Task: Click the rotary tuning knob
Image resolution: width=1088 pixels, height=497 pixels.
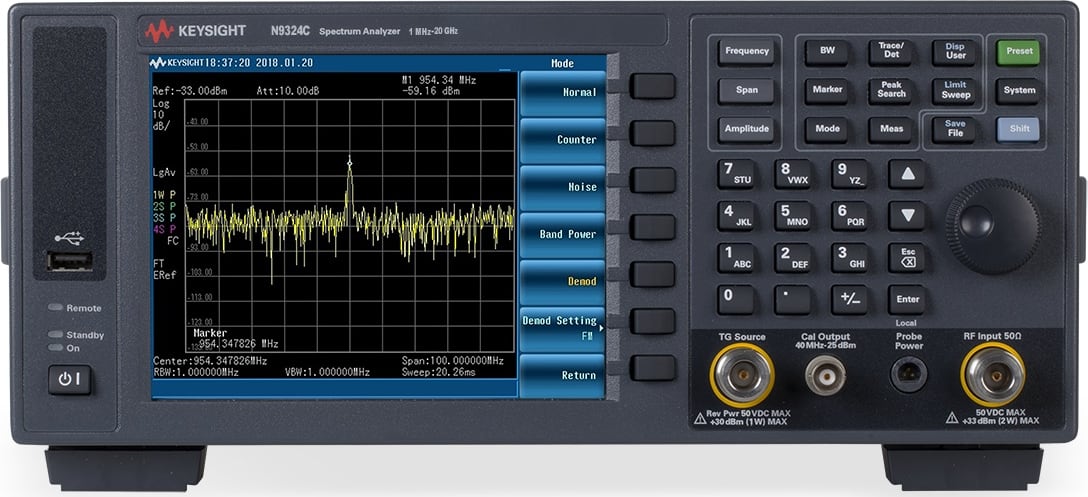Action: 992,226
